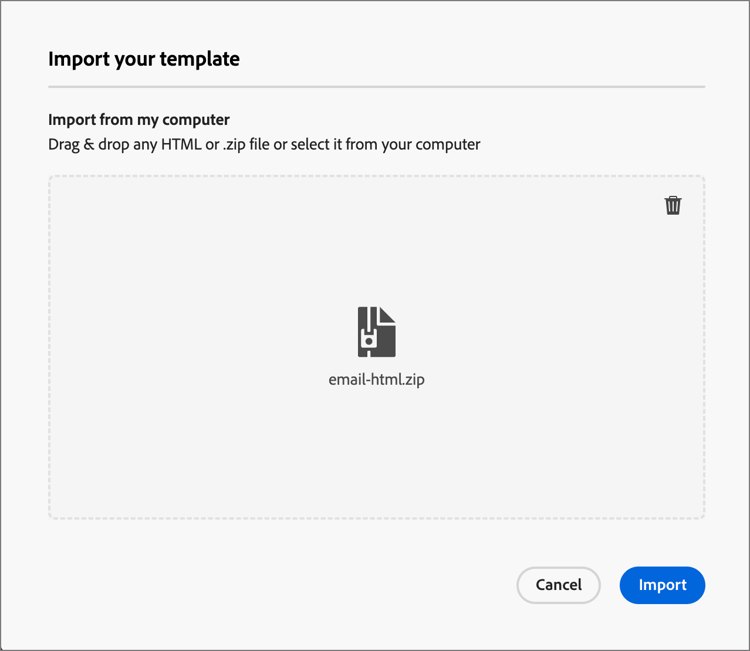This screenshot has height=651, width=750.
Task: Click the divider line under the title
Action: 376,87
